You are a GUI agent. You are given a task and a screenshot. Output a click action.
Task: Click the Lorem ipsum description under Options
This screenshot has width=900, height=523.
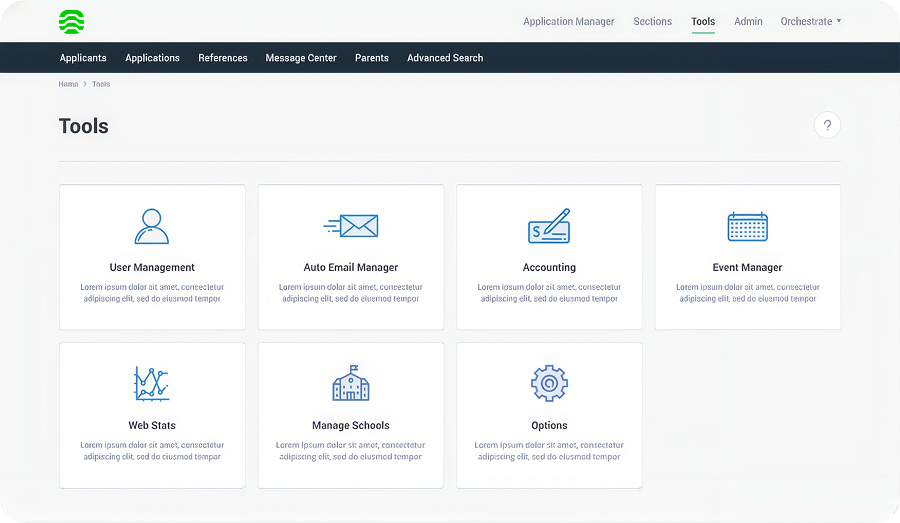549,451
